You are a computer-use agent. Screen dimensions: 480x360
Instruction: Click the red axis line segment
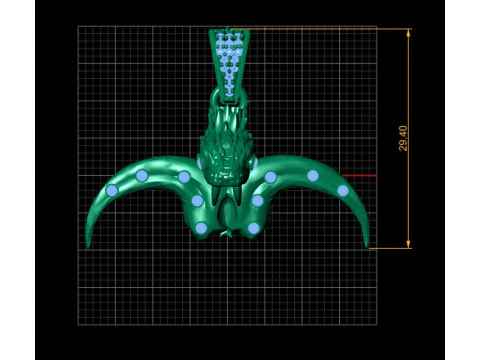click(x=359, y=175)
